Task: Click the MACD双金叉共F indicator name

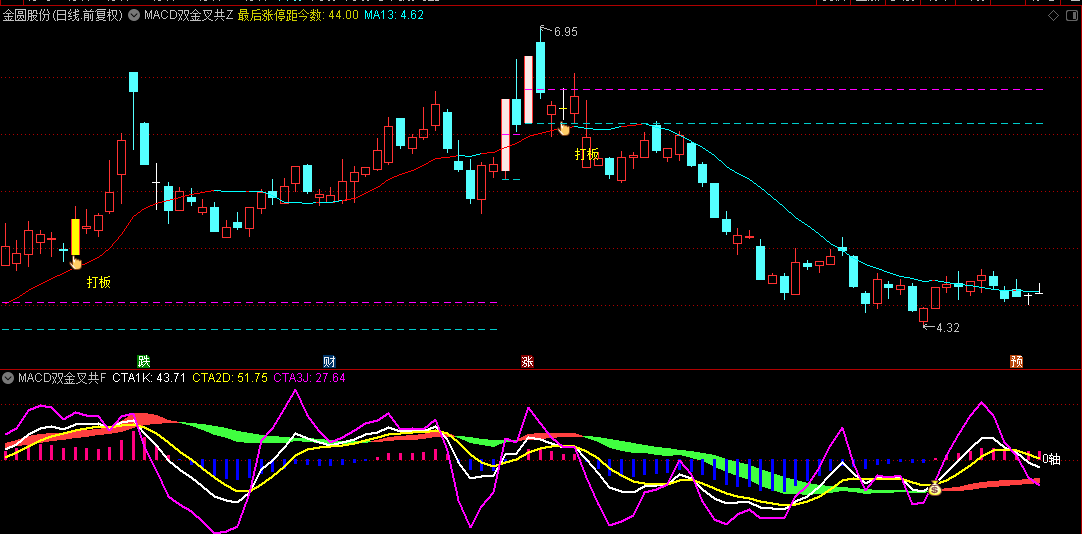Action: pyautogui.click(x=62, y=378)
